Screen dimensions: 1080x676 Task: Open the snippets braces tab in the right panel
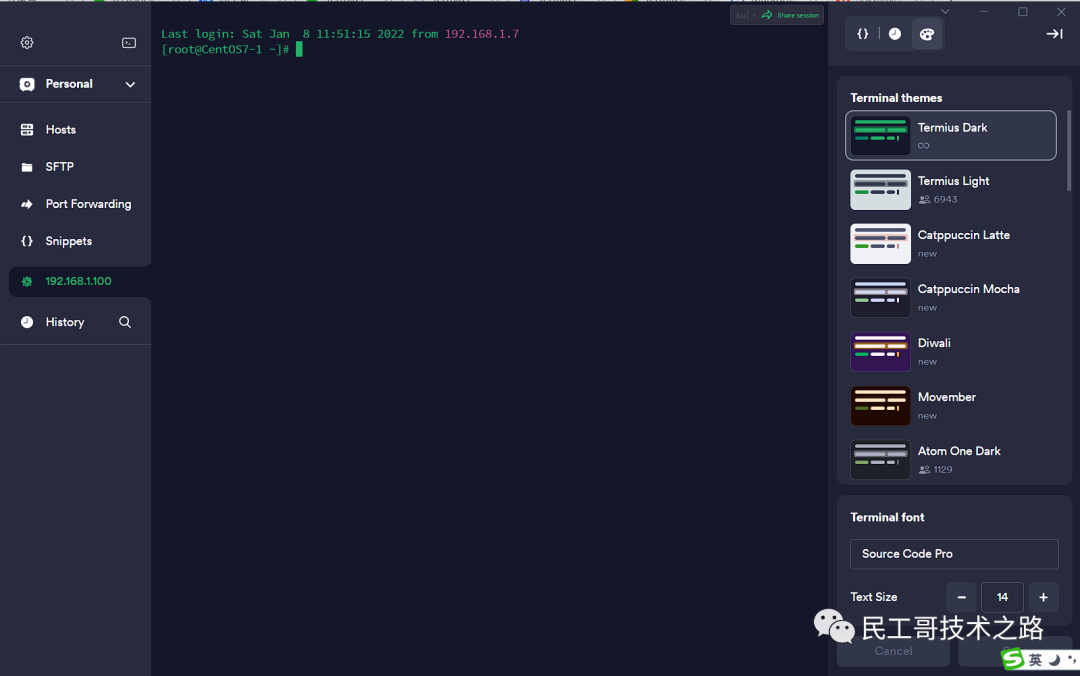point(863,34)
